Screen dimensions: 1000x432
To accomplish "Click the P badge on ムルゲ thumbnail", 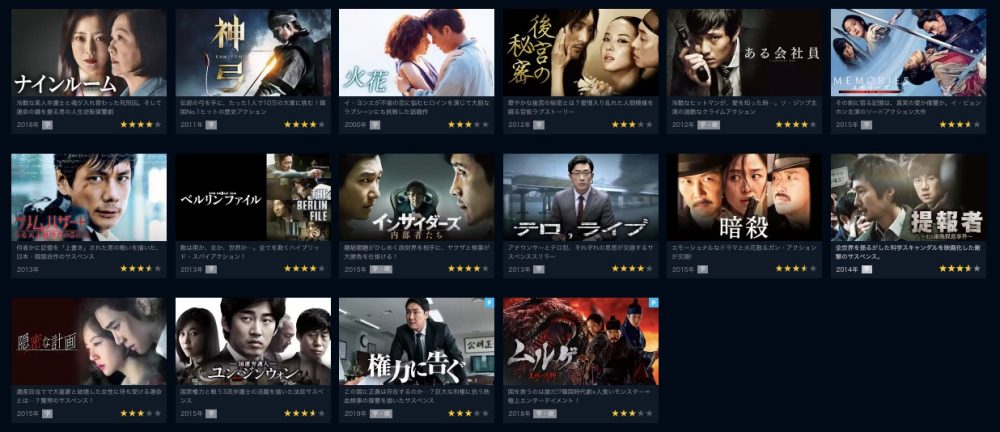I will (653, 302).
